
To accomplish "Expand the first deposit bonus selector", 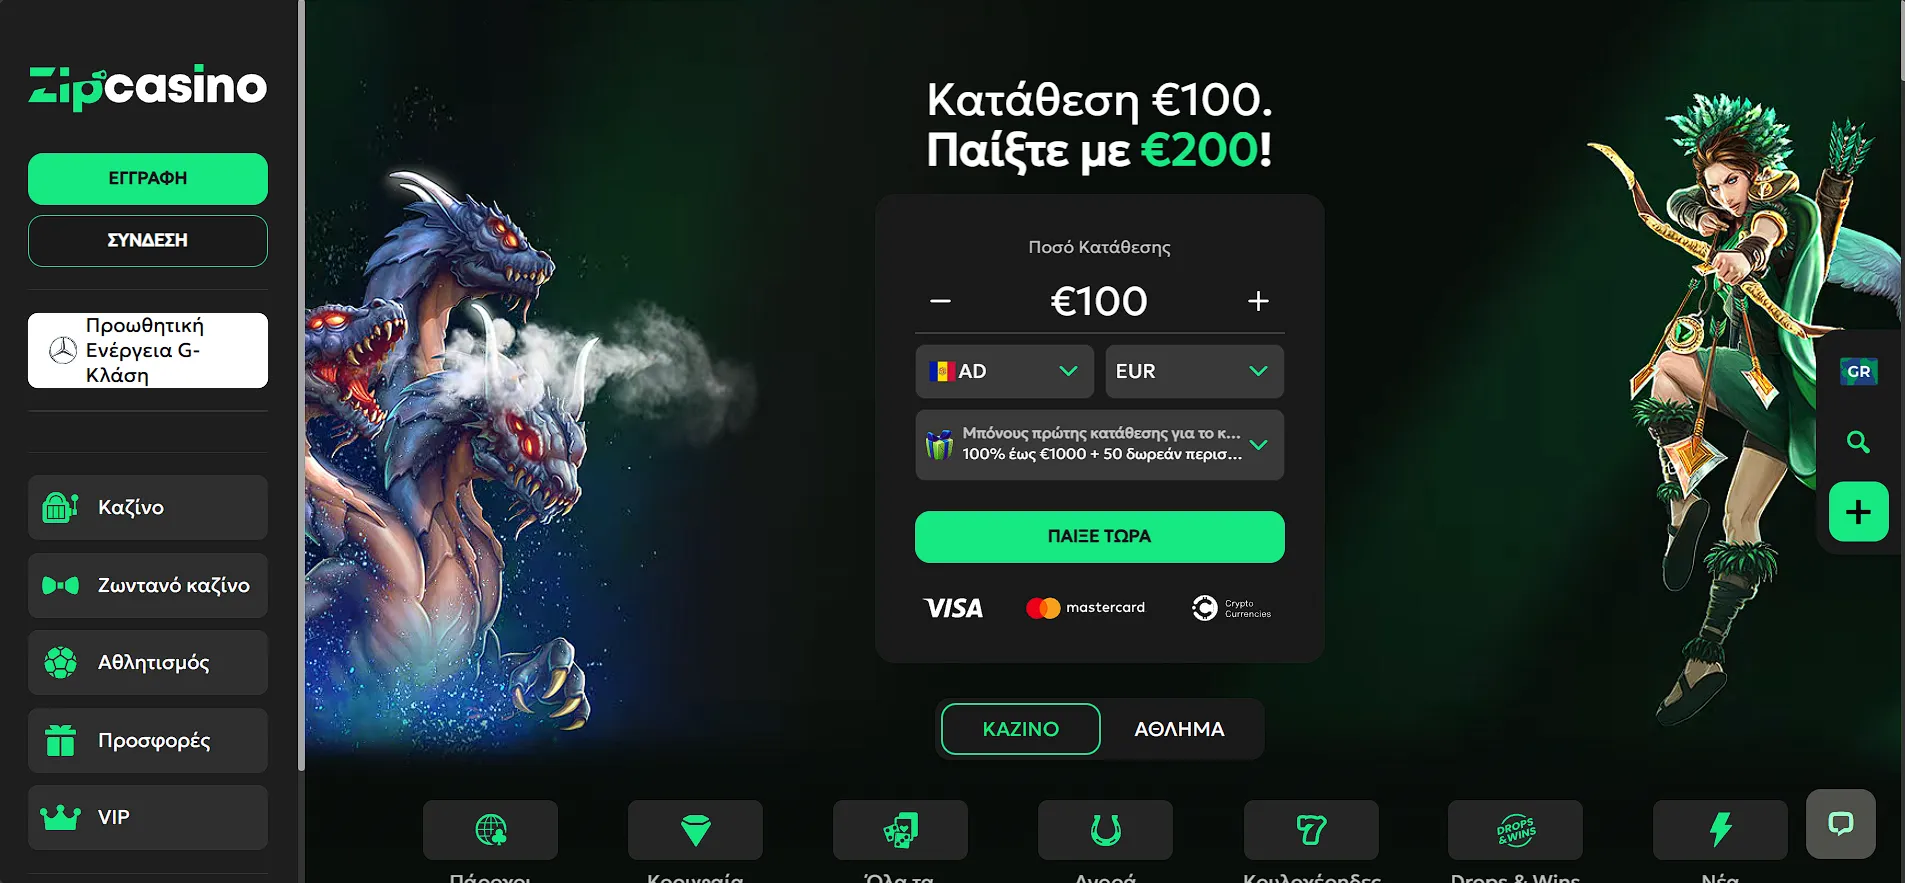I will point(1099,444).
